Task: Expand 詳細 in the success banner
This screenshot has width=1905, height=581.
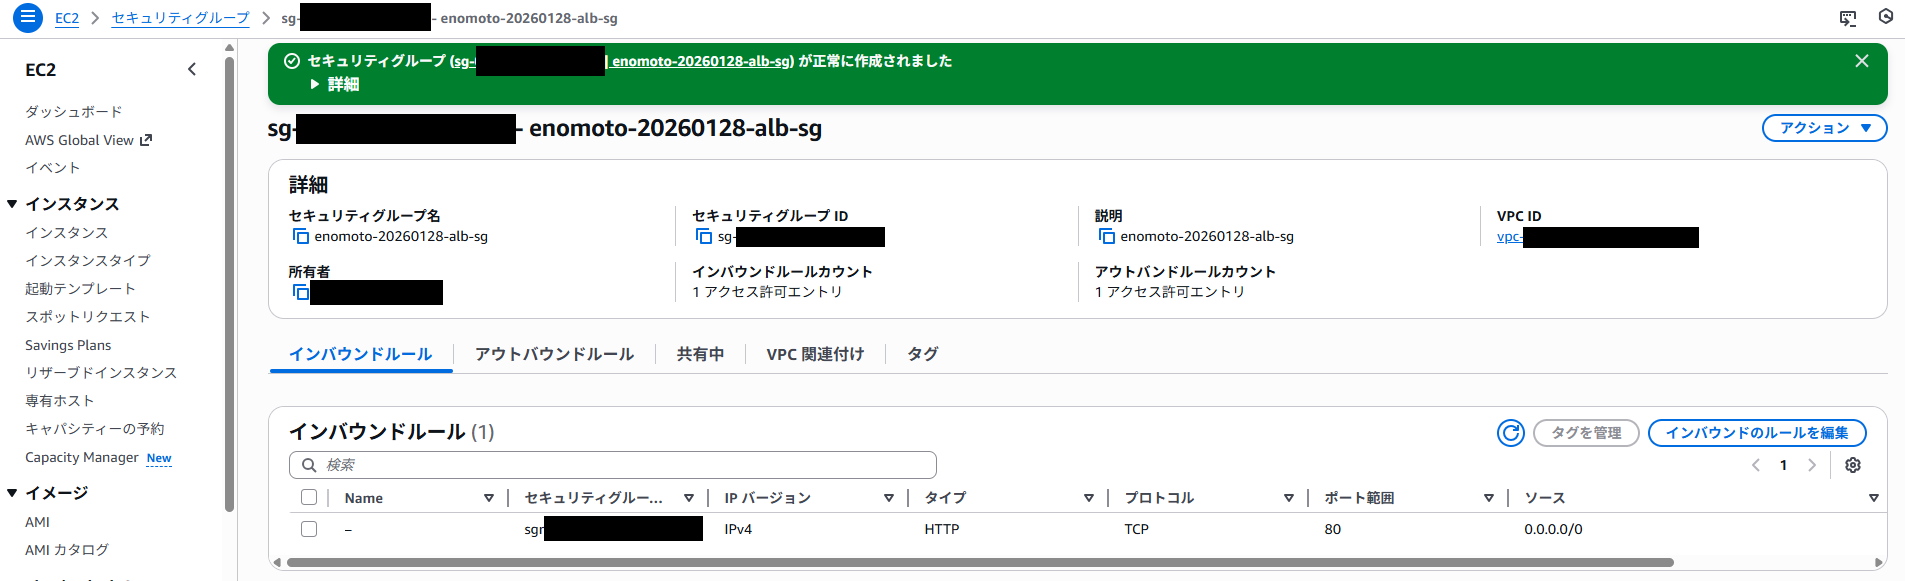Action: tap(335, 84)
